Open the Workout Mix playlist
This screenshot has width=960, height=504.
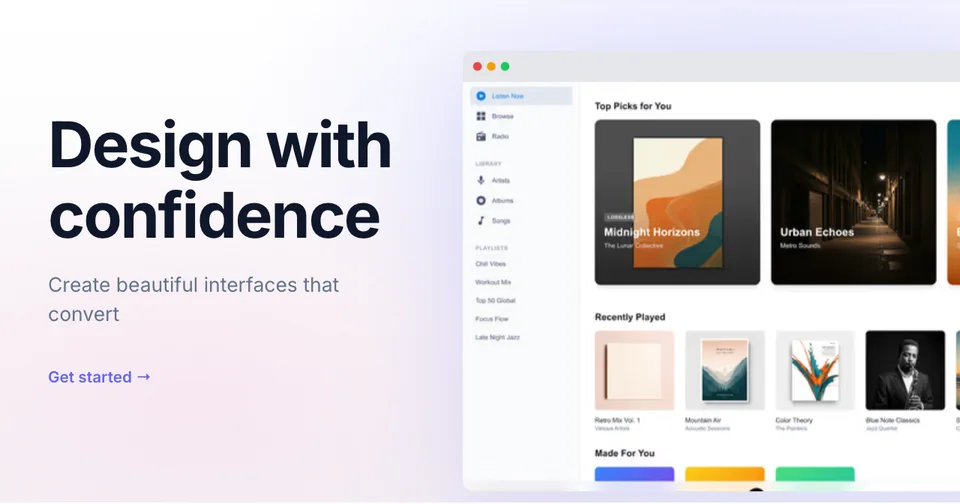[x=493, y=282]
